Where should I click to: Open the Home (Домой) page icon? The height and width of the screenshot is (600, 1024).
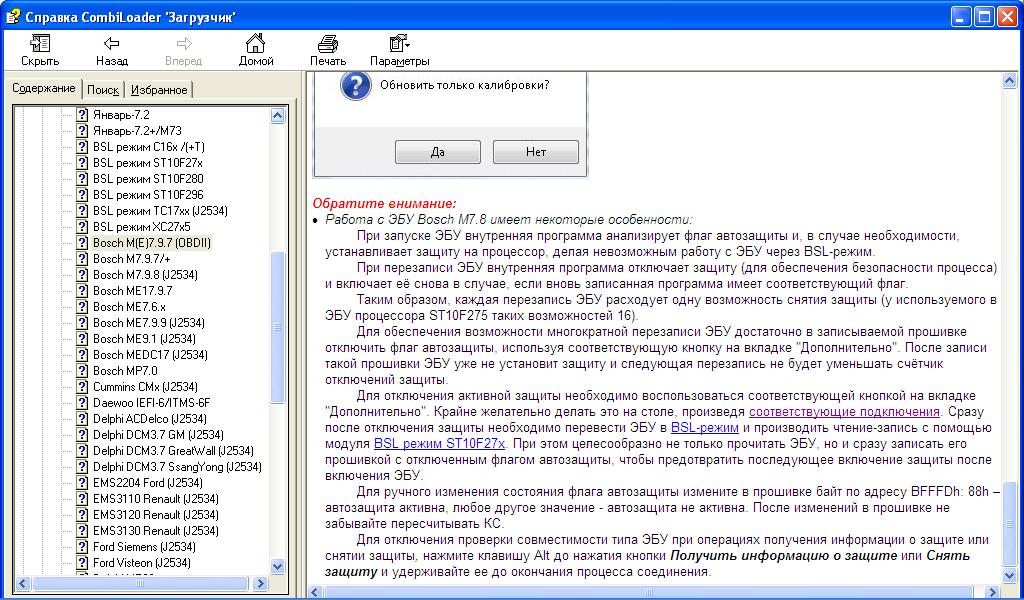(256, 44)
